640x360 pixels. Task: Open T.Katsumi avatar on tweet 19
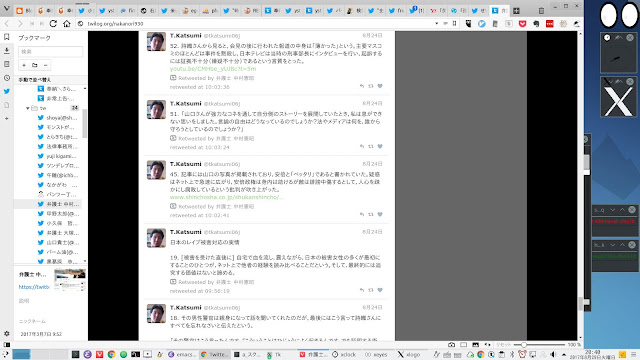point(156,238)
